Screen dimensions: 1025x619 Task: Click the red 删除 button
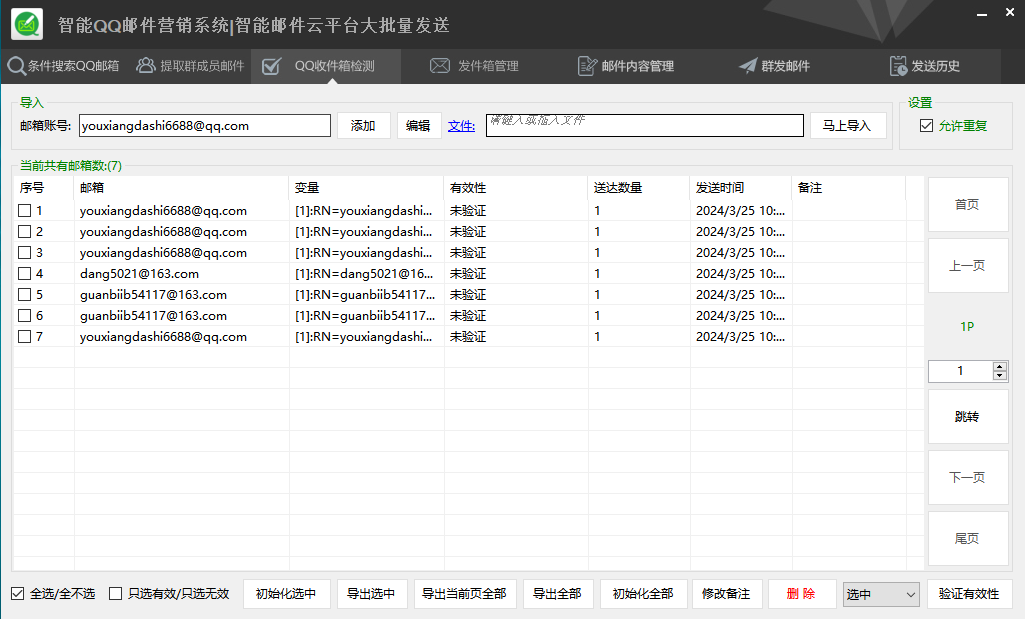pos(801,594)
